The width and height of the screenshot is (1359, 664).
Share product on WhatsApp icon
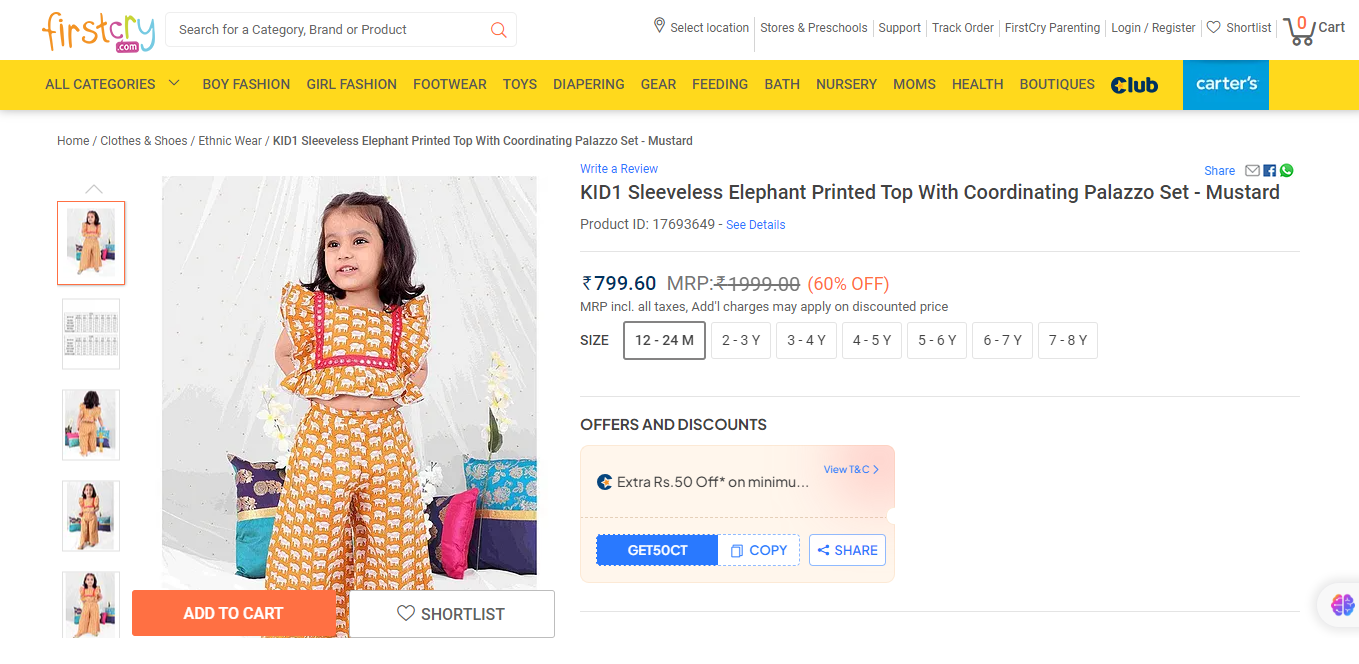[1286, 171]
